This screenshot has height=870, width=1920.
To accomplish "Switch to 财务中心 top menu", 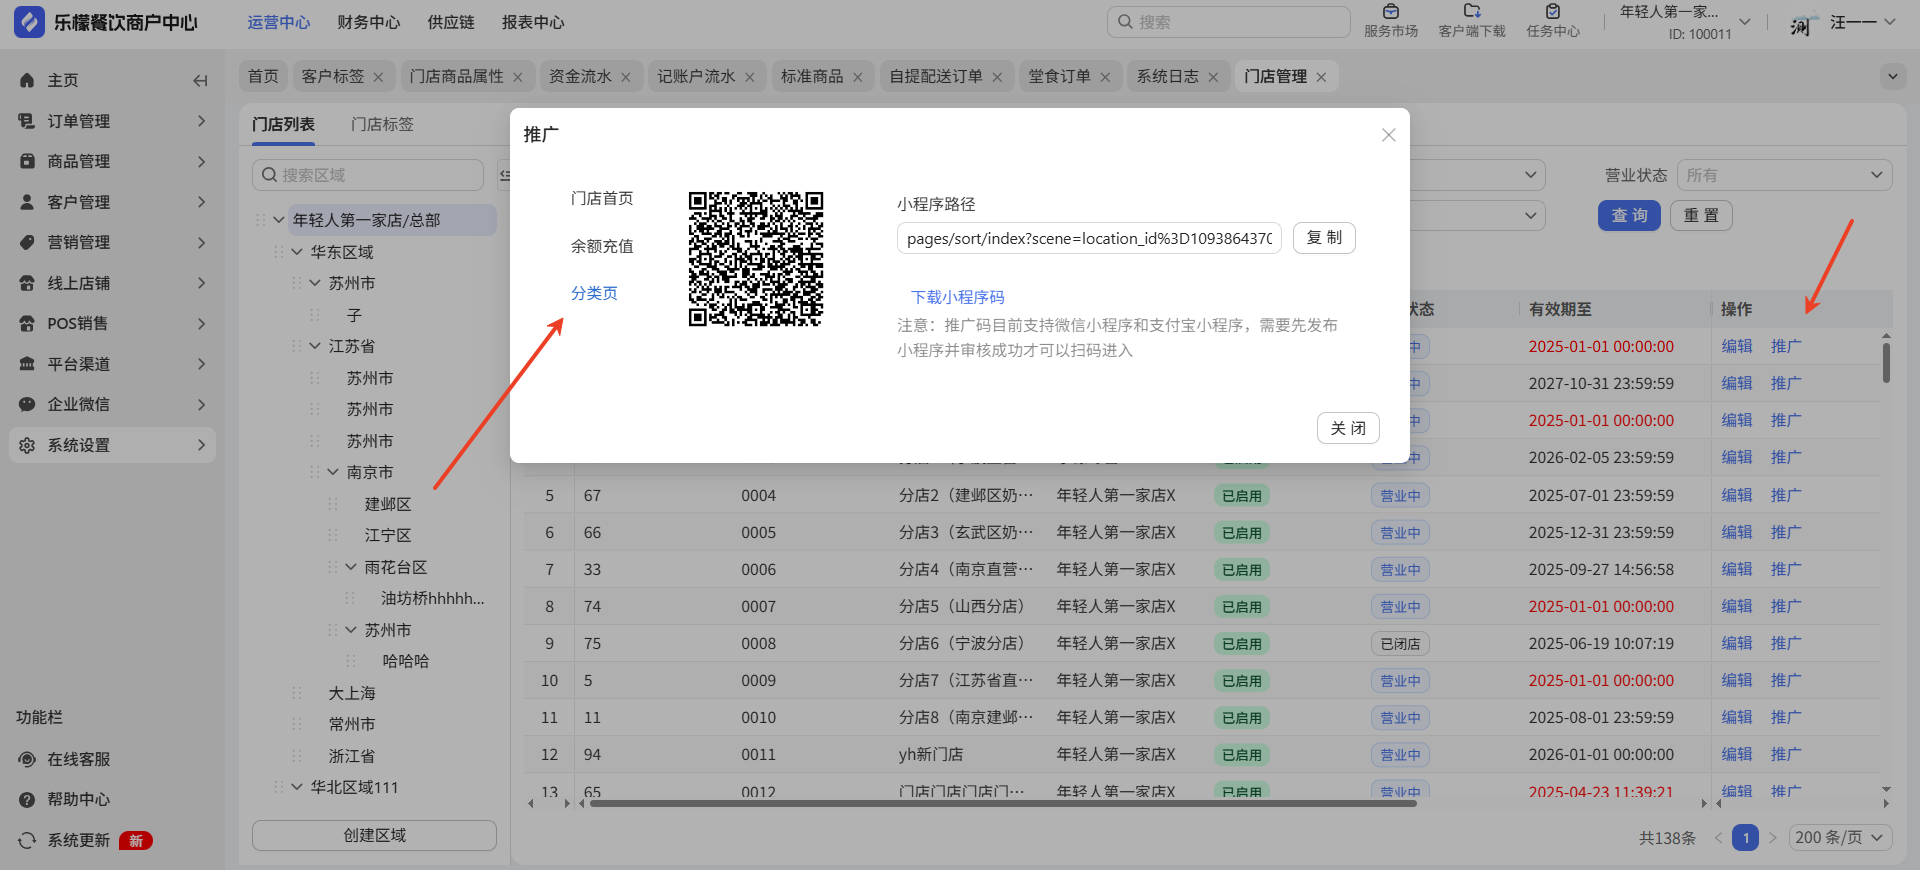I will (369, 22).
